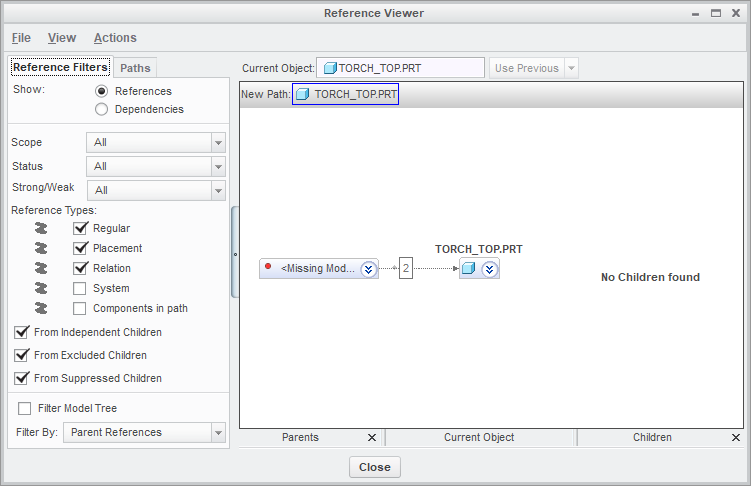
Task: Toggle From Suppressed Children checkbox
Action: (x=22, y=378)
